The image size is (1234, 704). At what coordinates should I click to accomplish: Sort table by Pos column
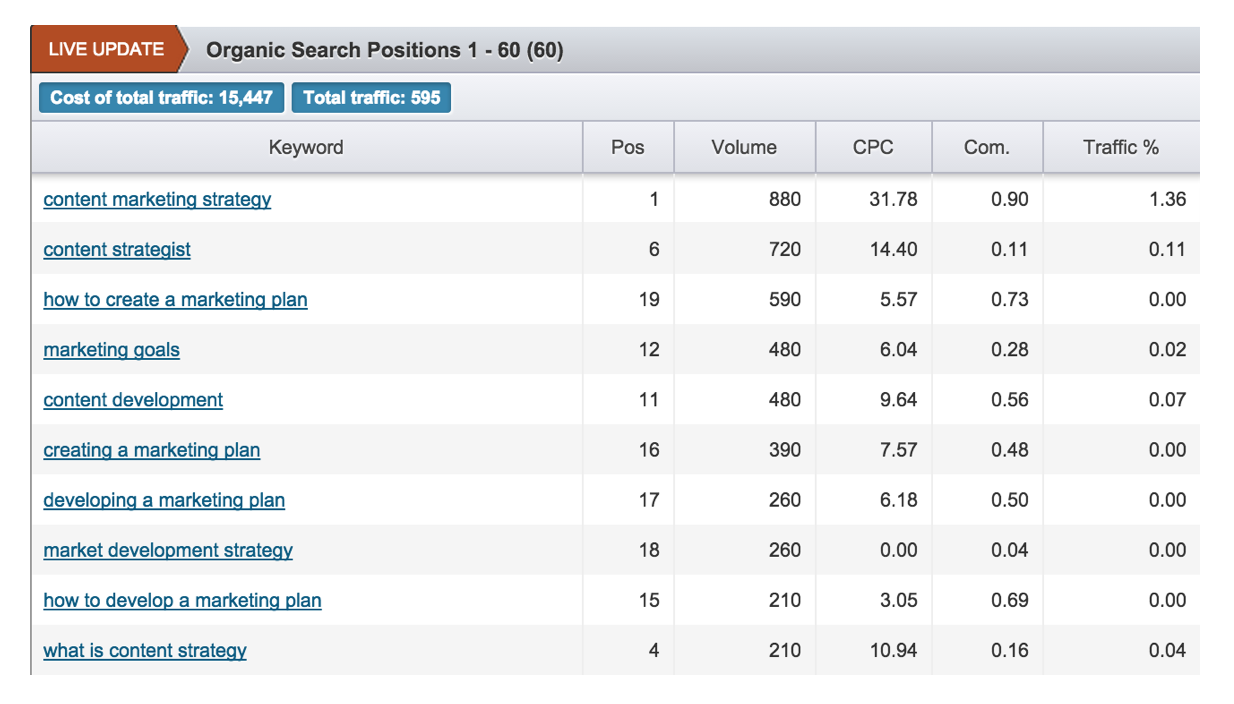click(x=628, y=148)
